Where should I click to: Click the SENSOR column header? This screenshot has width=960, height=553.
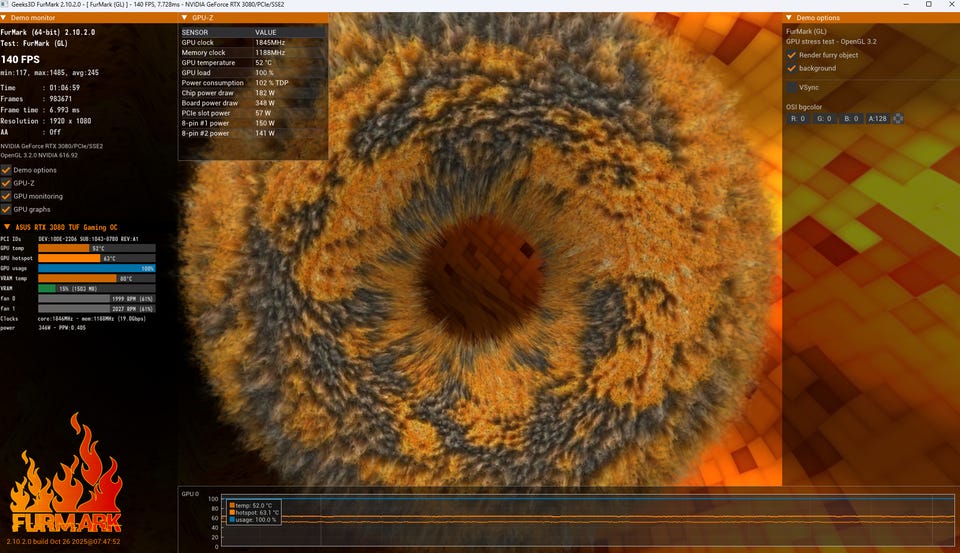[x=195, y=32]
